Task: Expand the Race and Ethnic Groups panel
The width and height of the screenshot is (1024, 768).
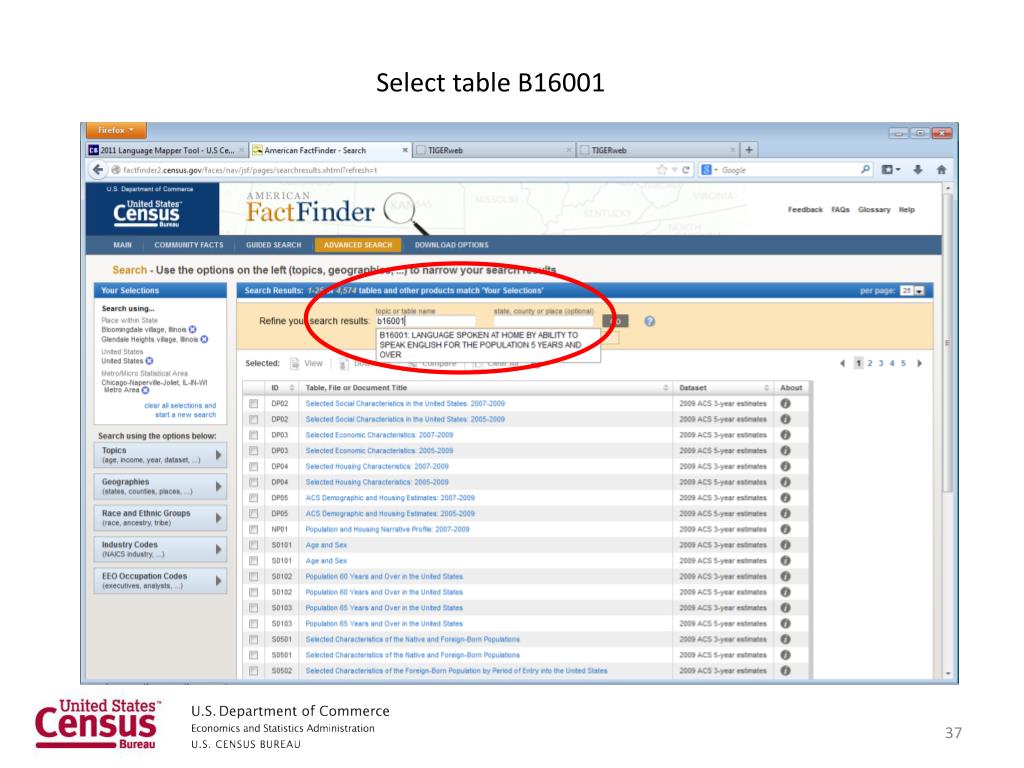Action: pyautogui.click(x=161, y=518)
